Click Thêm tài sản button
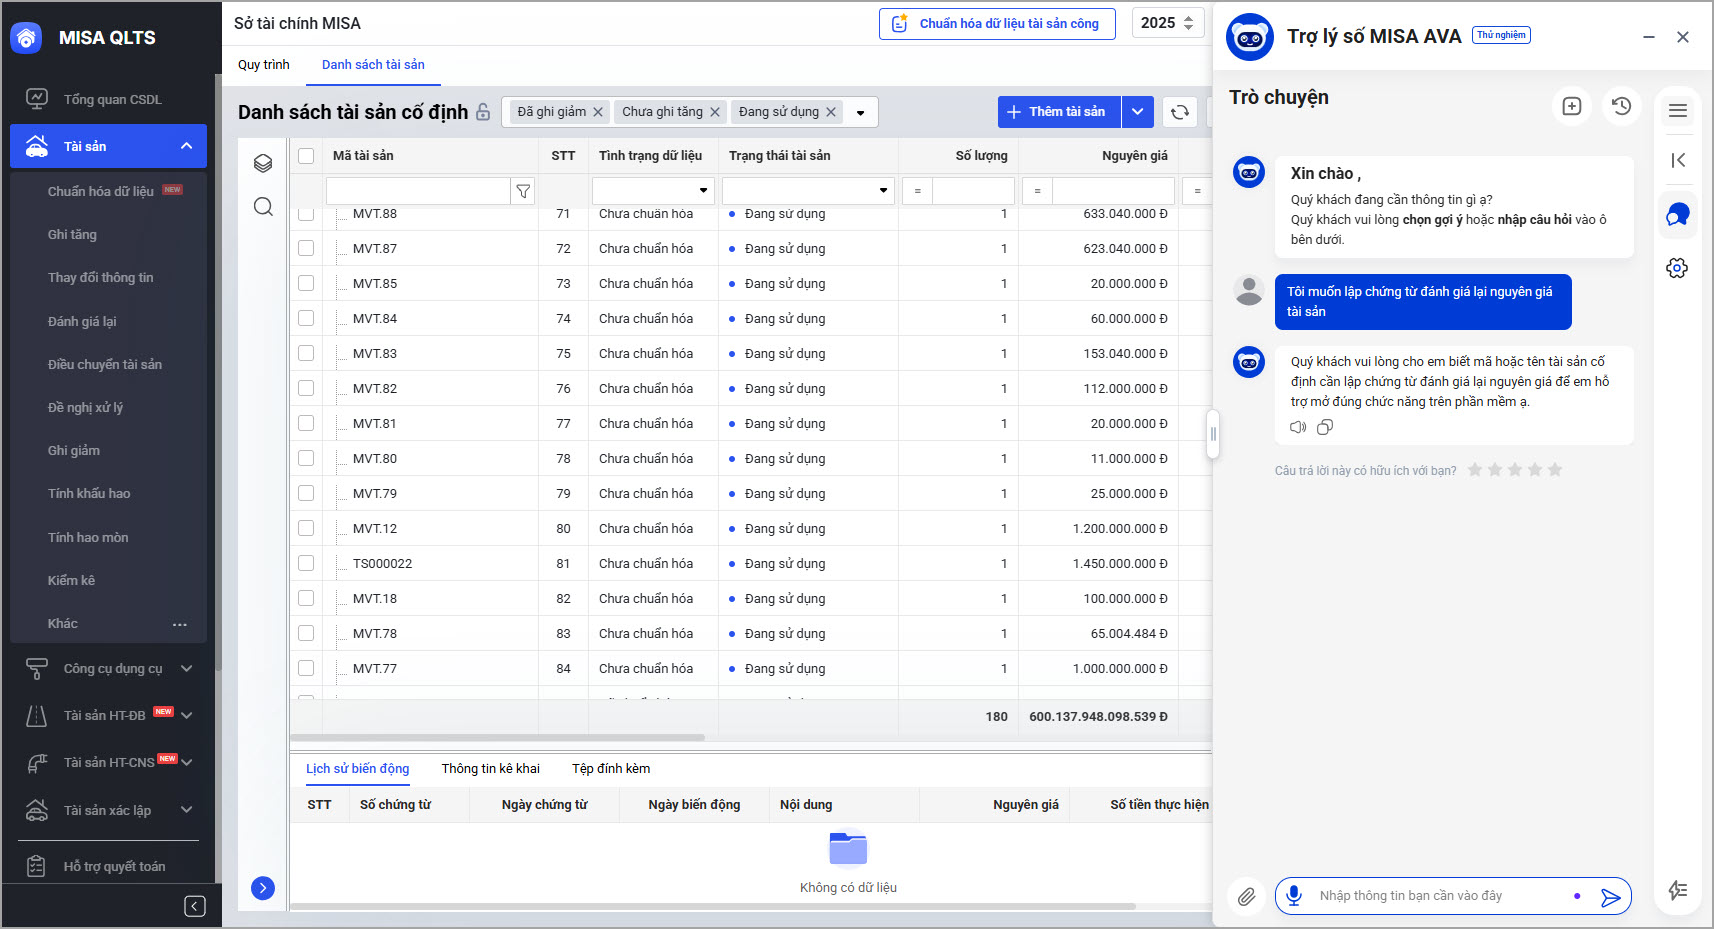This screenshot has height=929, width=1714. pos(1060,112)
